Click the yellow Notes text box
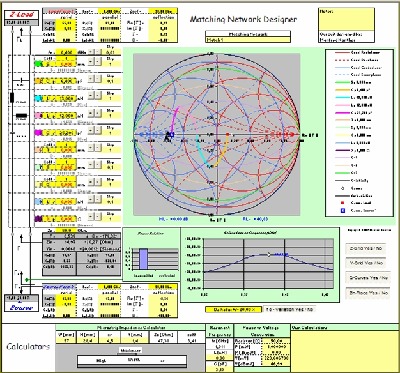The image size is (400, 373). click(346, 19)
